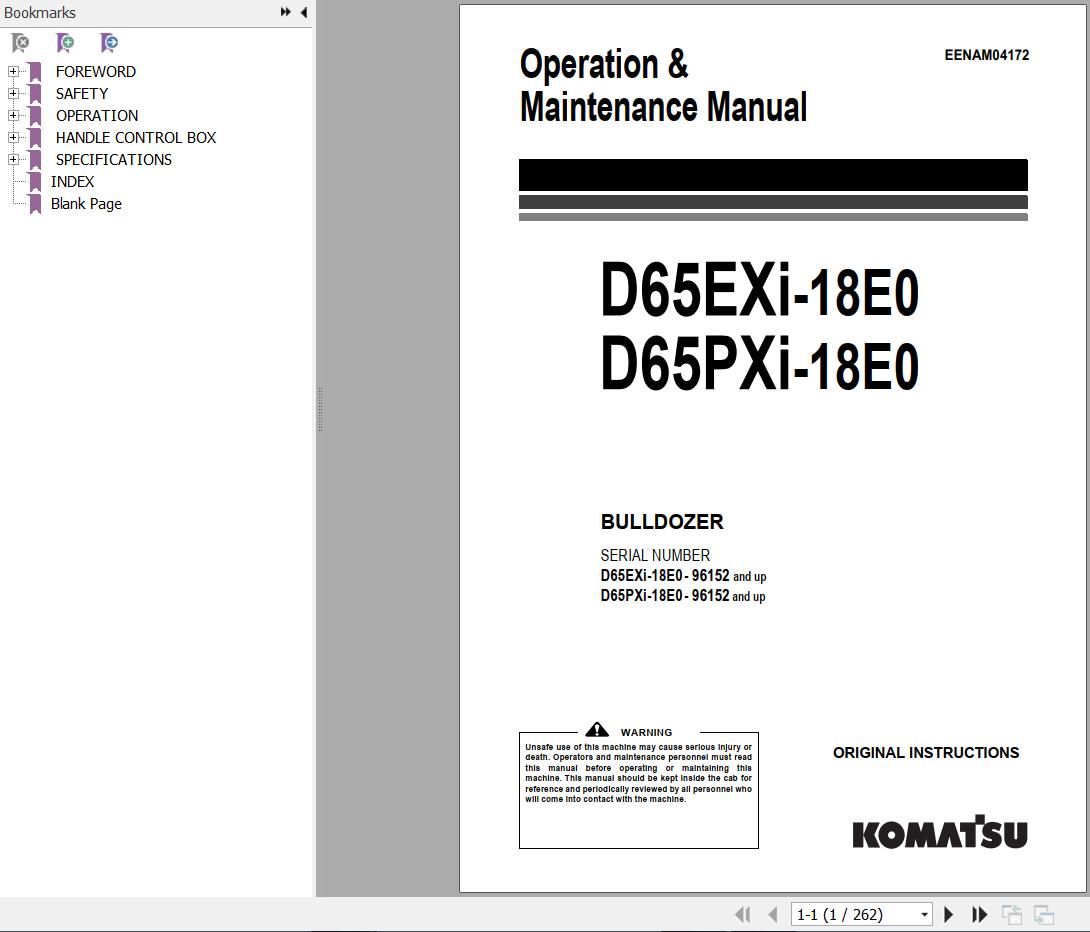Open the SPECIFICATIONS bookmark
1090x932 pixels.
[x=114, y=159]
